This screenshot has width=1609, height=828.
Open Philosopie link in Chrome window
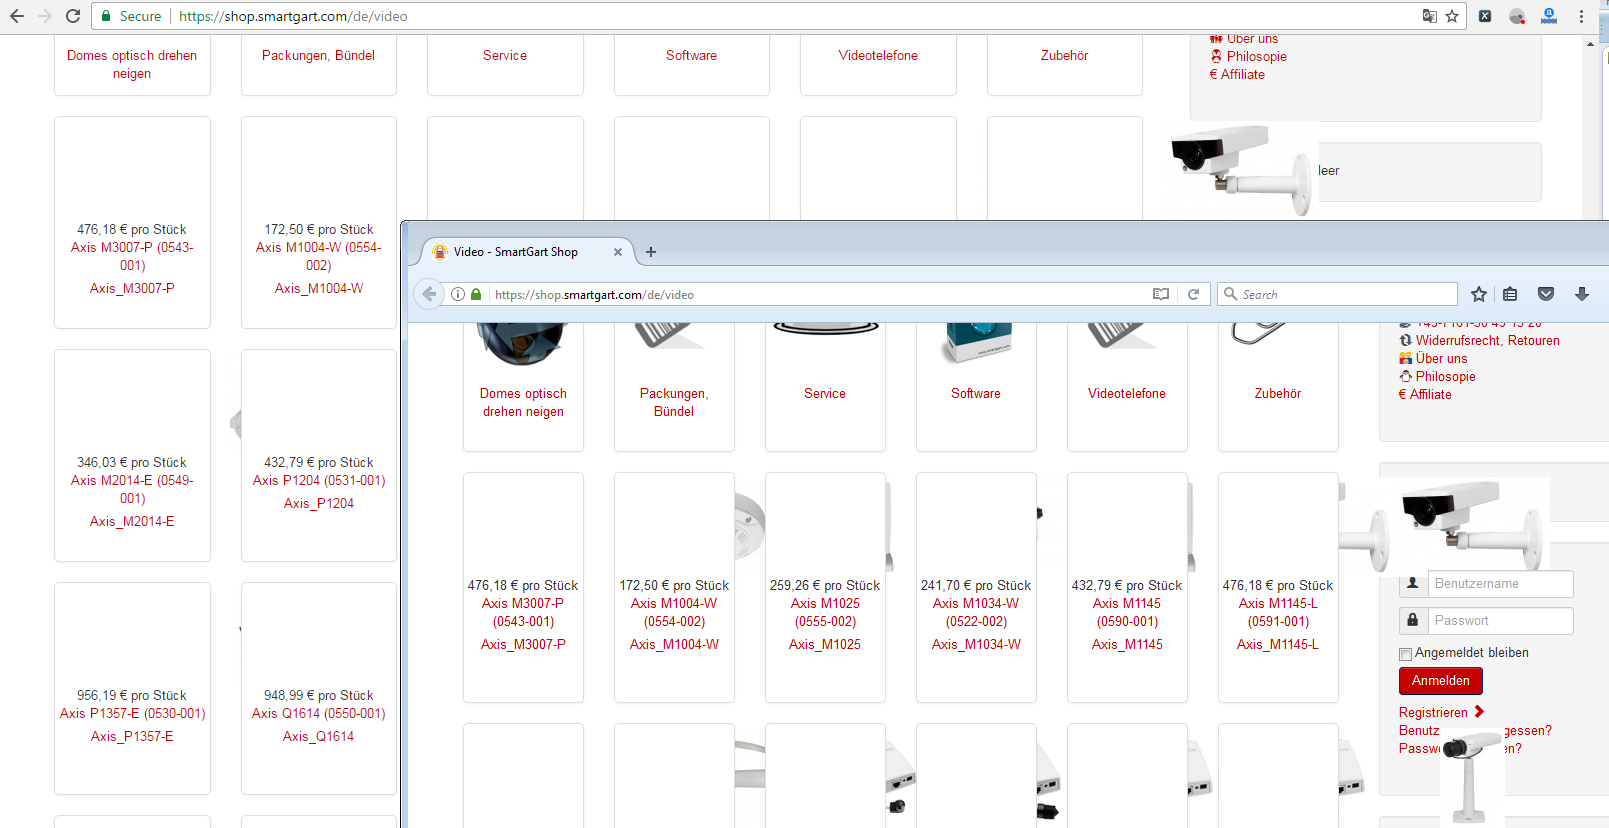click(x=1256, y=57)
